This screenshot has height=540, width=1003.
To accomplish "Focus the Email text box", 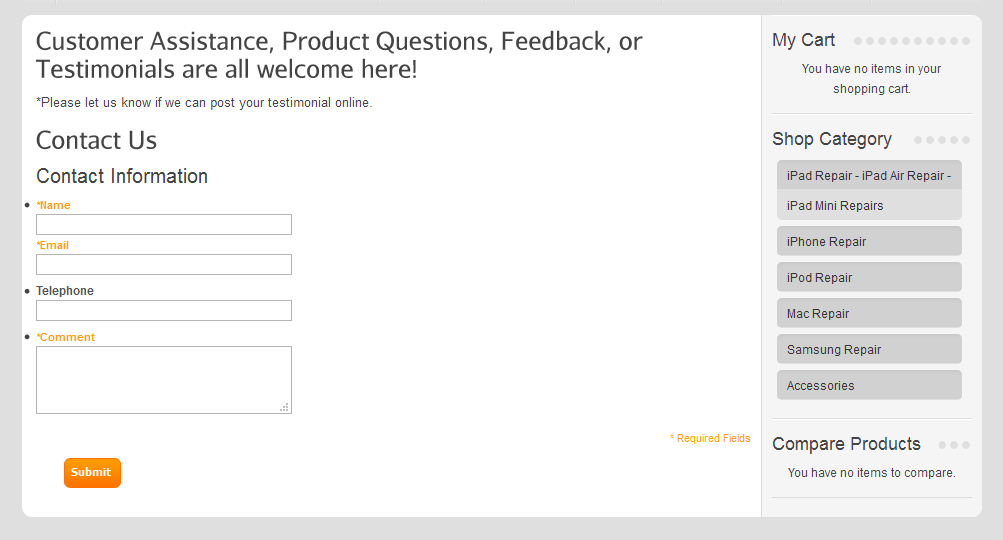I will pyautogui.click(x=164, y=264).
